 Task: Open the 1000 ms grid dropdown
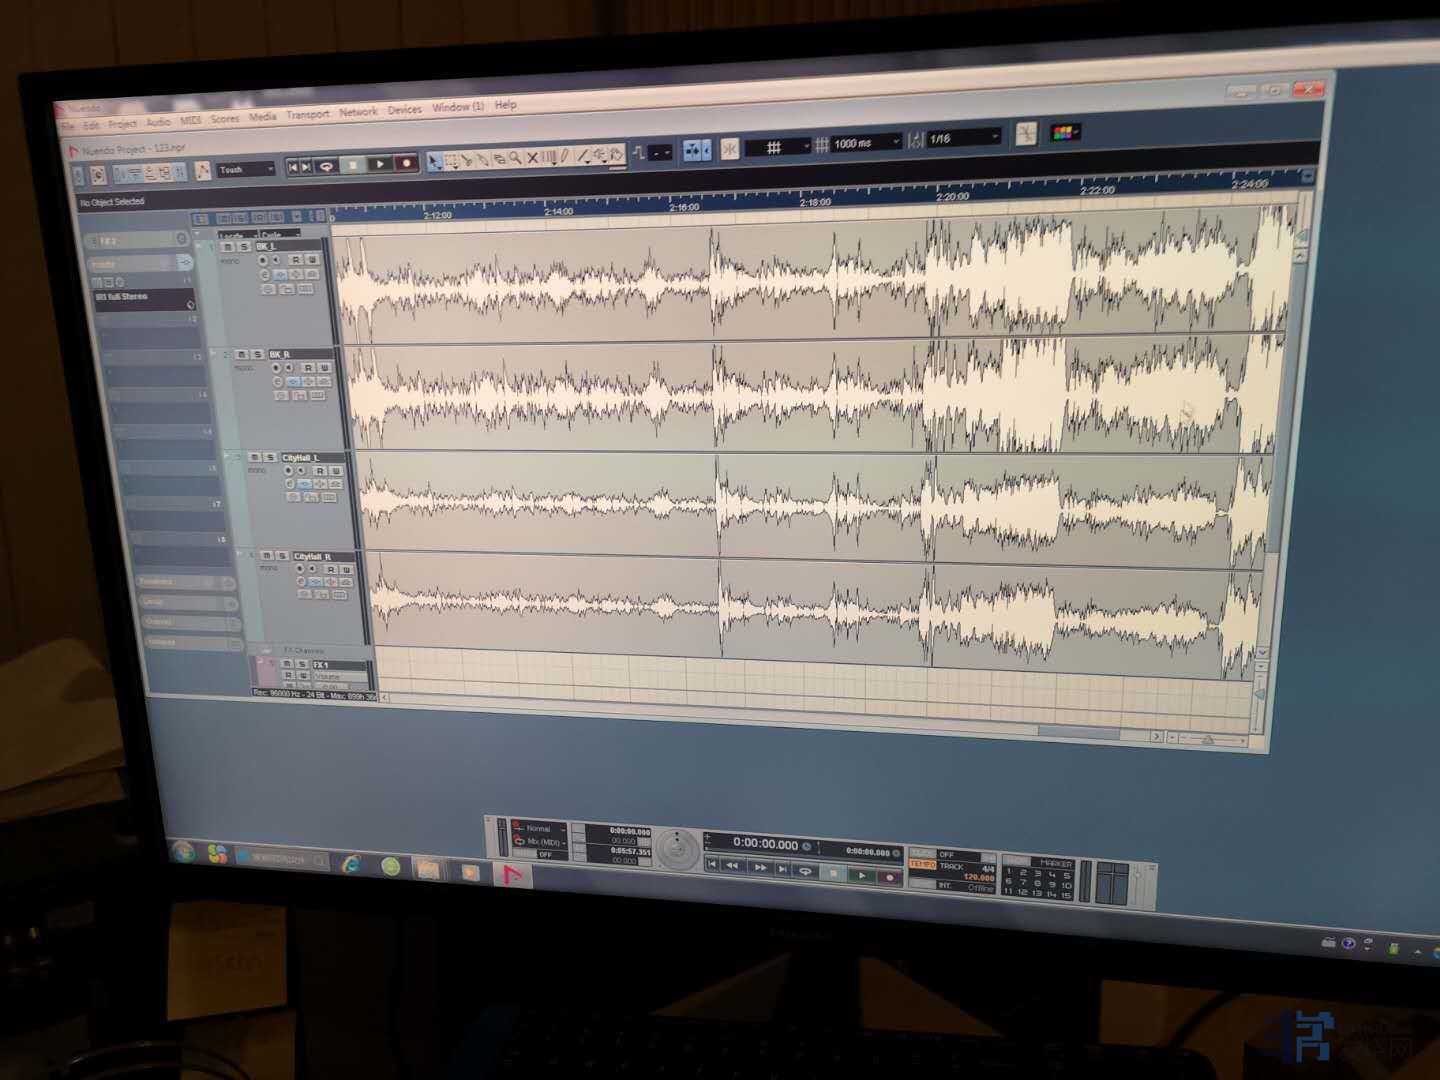point(866,143)
